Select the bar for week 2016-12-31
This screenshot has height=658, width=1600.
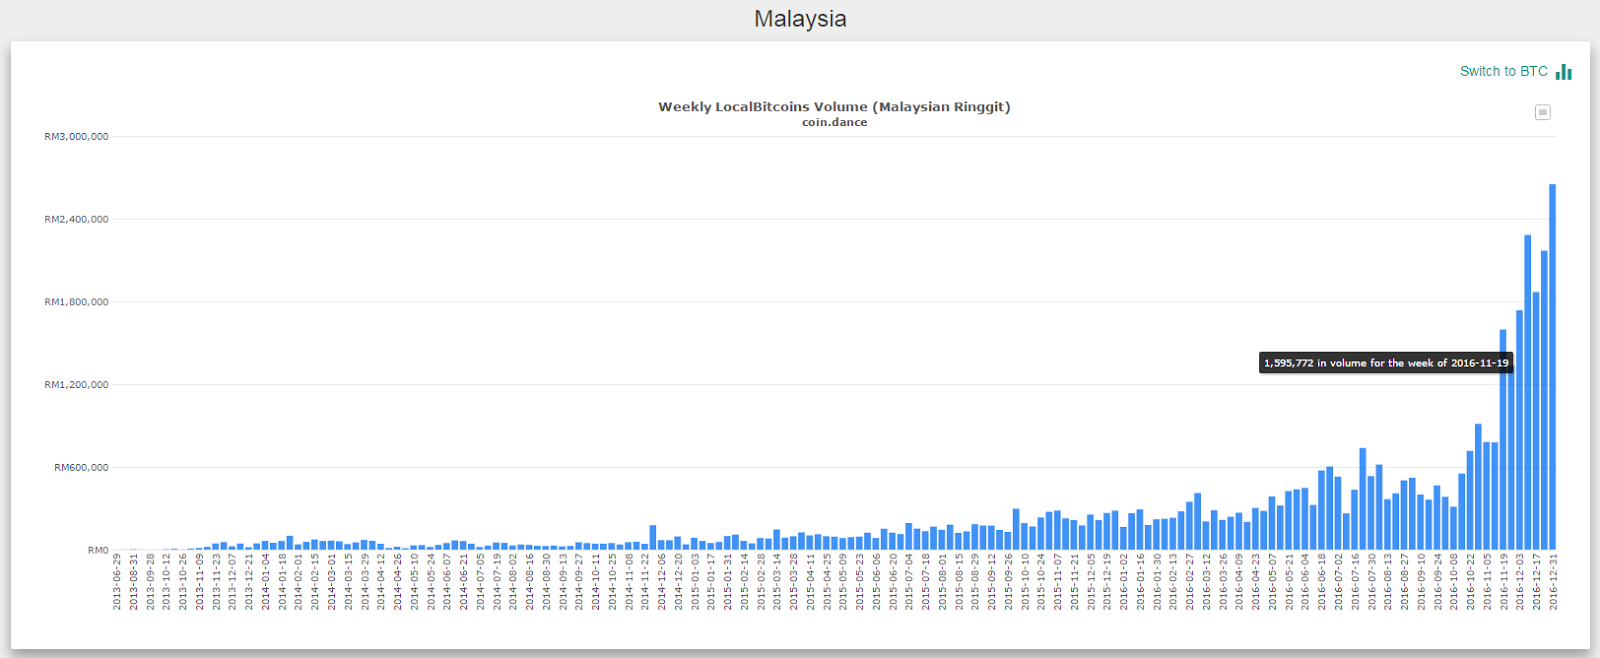click(x=1553, y=367)
